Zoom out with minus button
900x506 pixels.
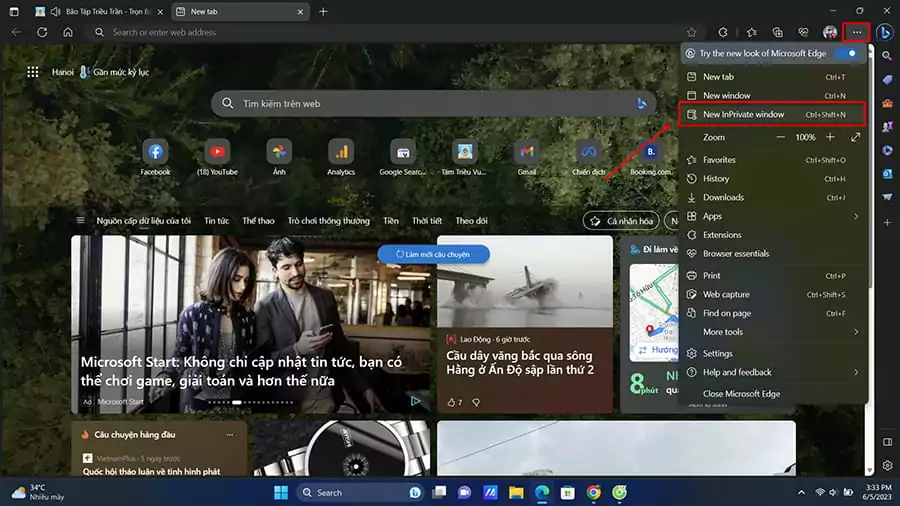pyautogui.click(x=780, y=137)
